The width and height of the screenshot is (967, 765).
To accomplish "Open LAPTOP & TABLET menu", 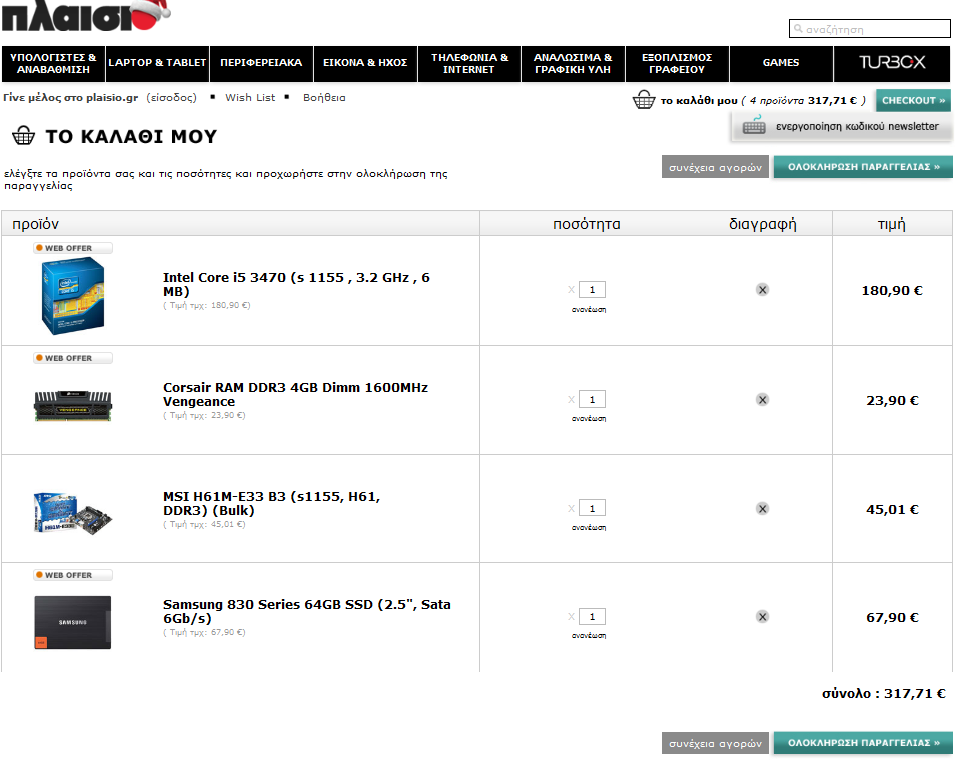I will point(157,64).
